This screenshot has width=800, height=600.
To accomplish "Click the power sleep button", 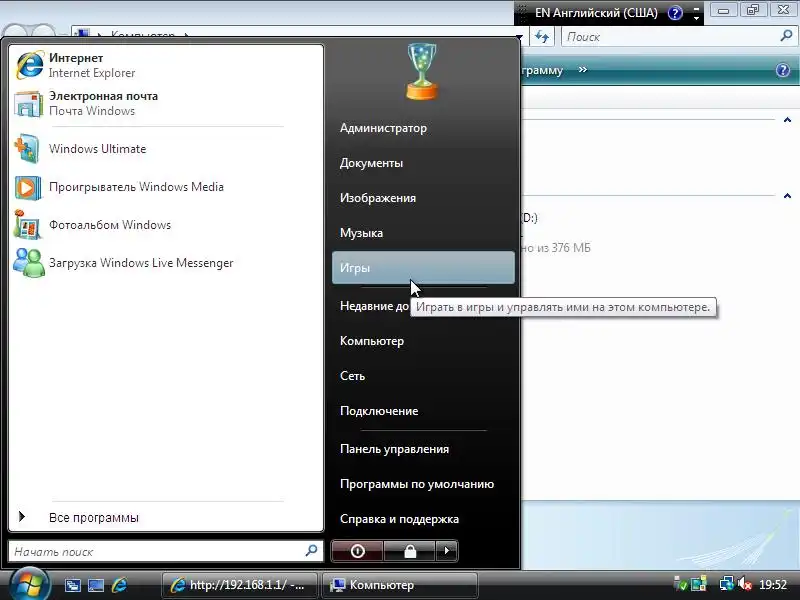I will pyautogui.click(x=357, y=551).
